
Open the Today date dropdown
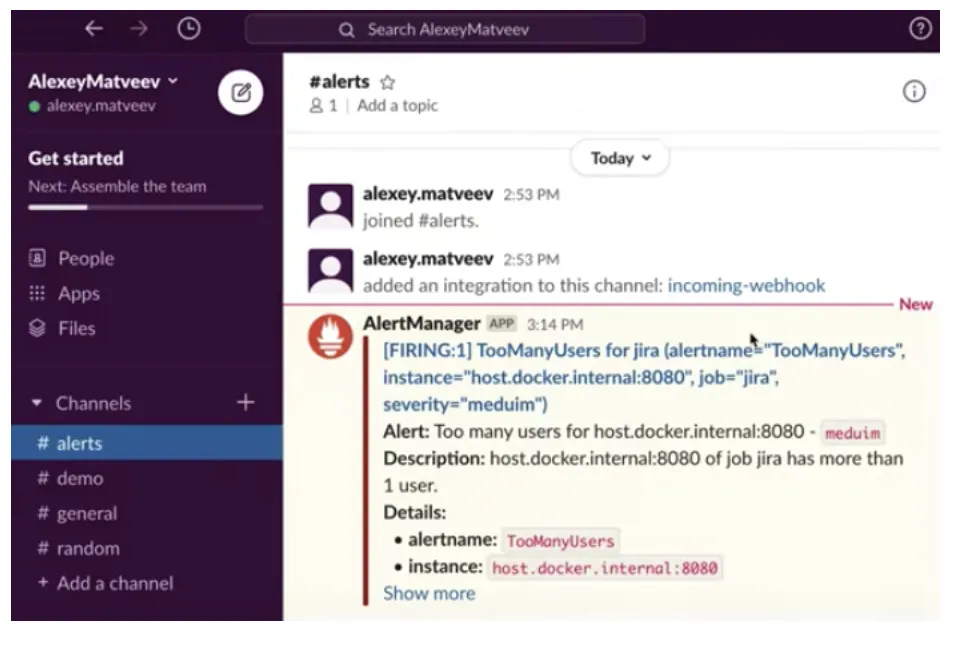click(x=620, y=158)
